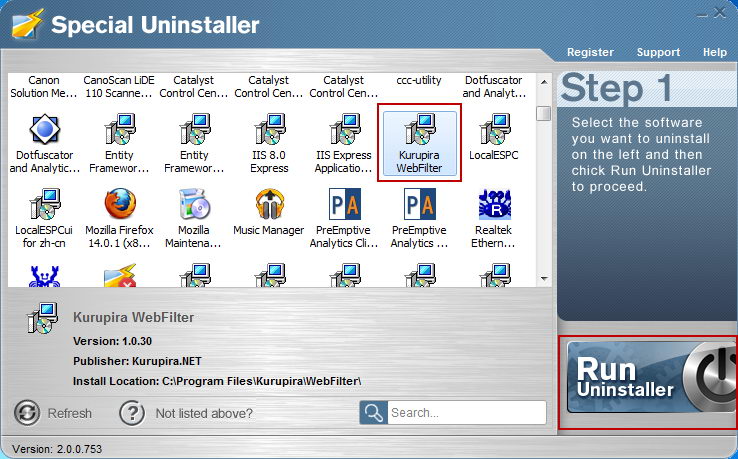Select the Mozilla Firefox 14.0.1 icon
This screenshot has width=738, height=459.
pos(120,204)
